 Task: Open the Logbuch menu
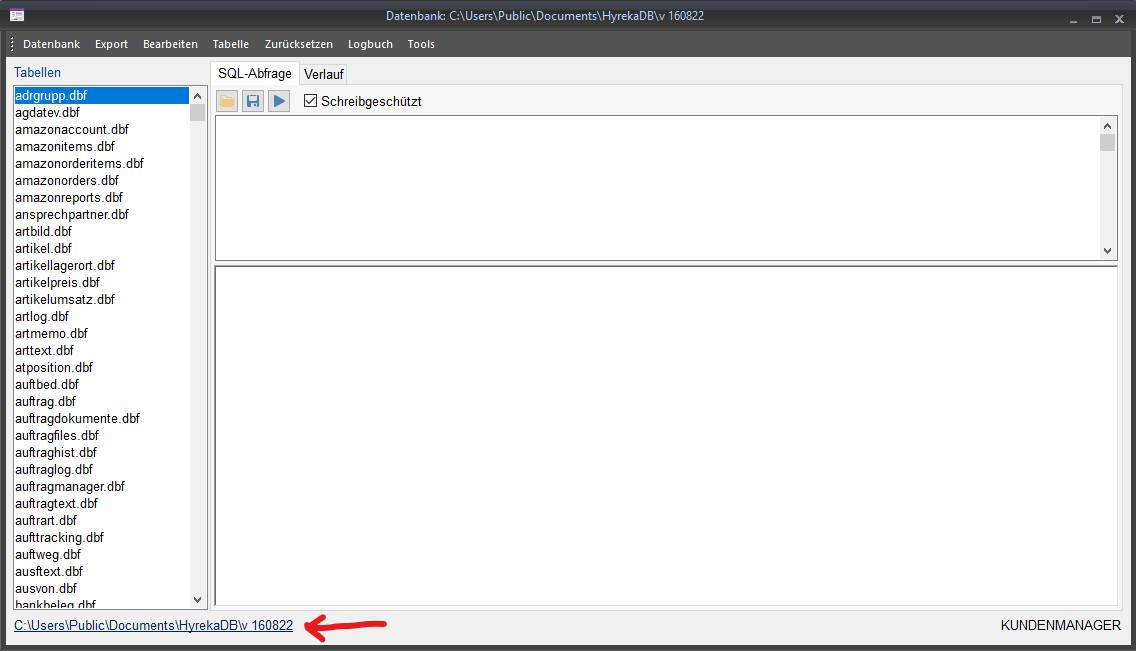coord(370,44)
